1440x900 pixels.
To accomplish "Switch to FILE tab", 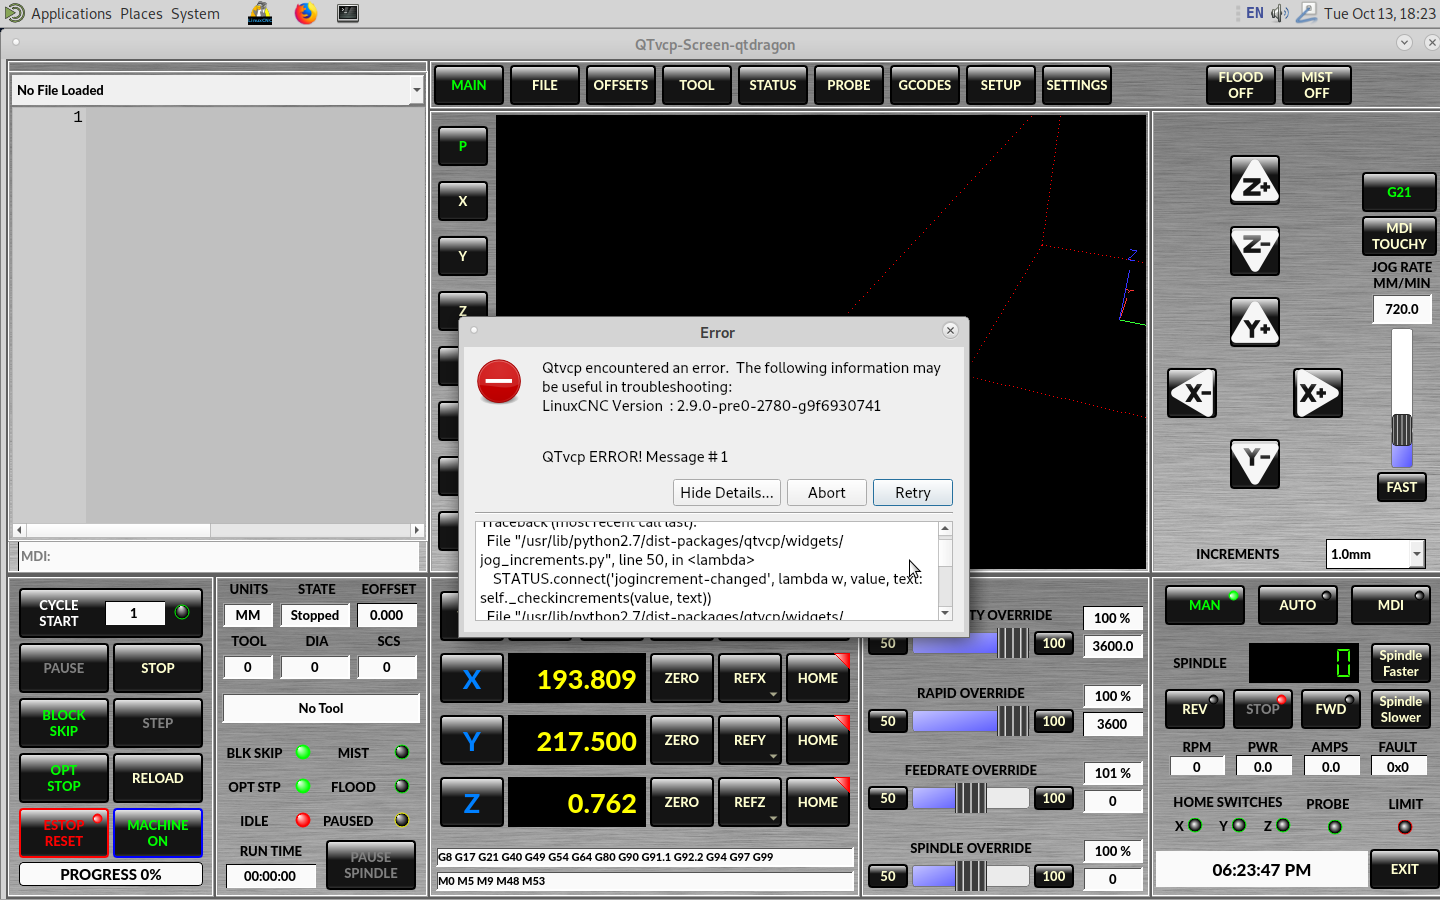I will coord(545,85).
